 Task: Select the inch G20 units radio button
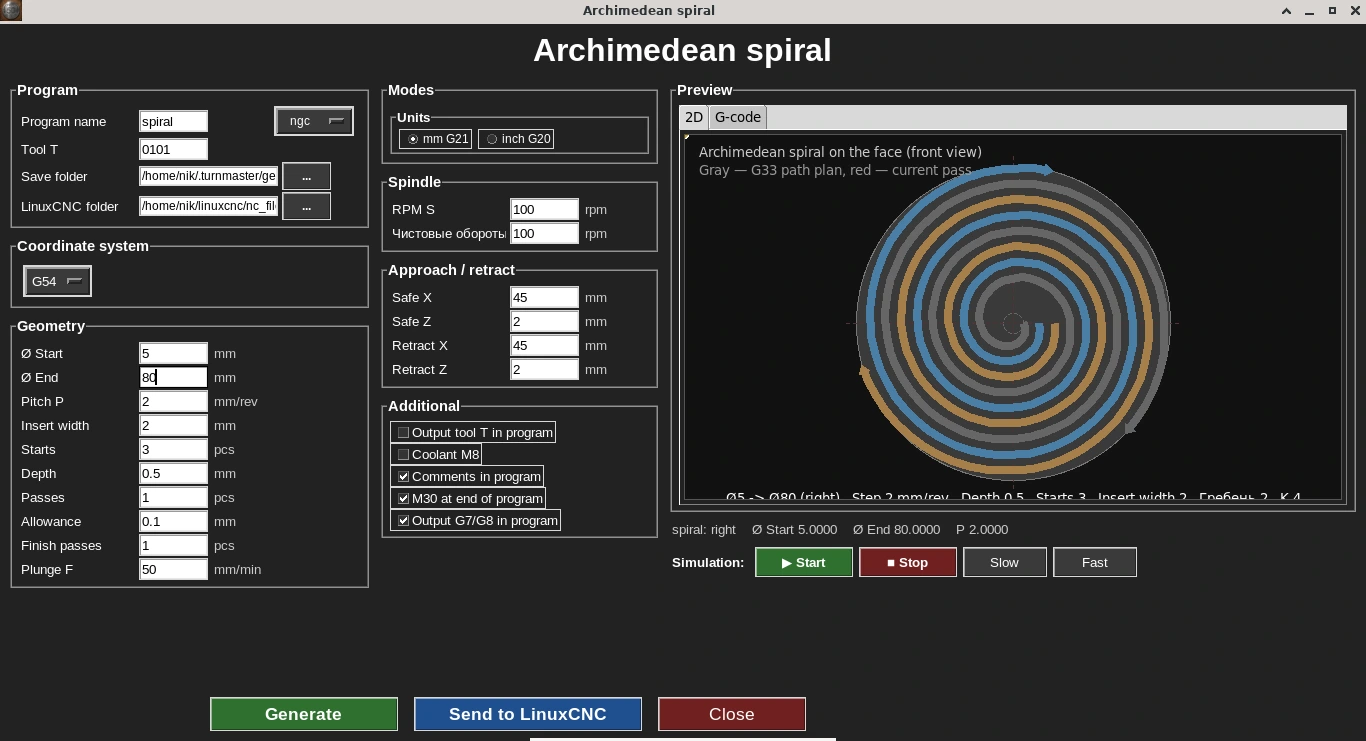point(516,139)
